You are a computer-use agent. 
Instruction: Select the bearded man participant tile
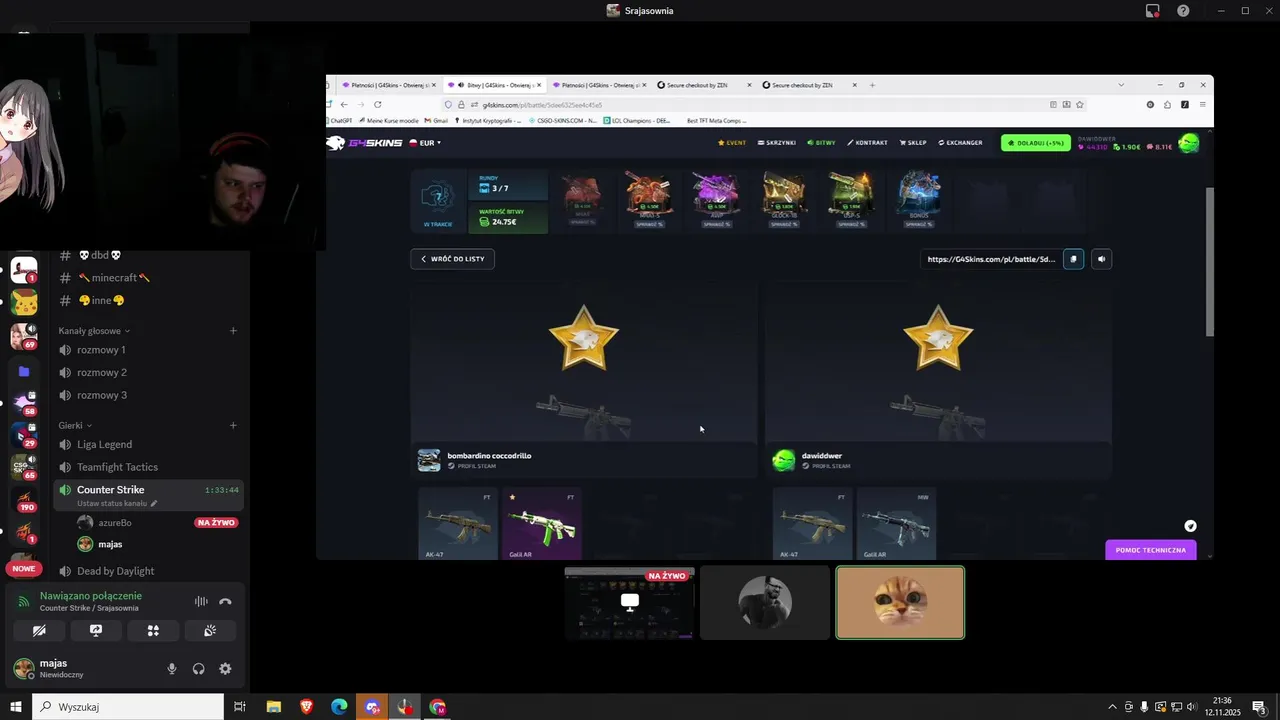pyautogui.click(x=765, y=603)
